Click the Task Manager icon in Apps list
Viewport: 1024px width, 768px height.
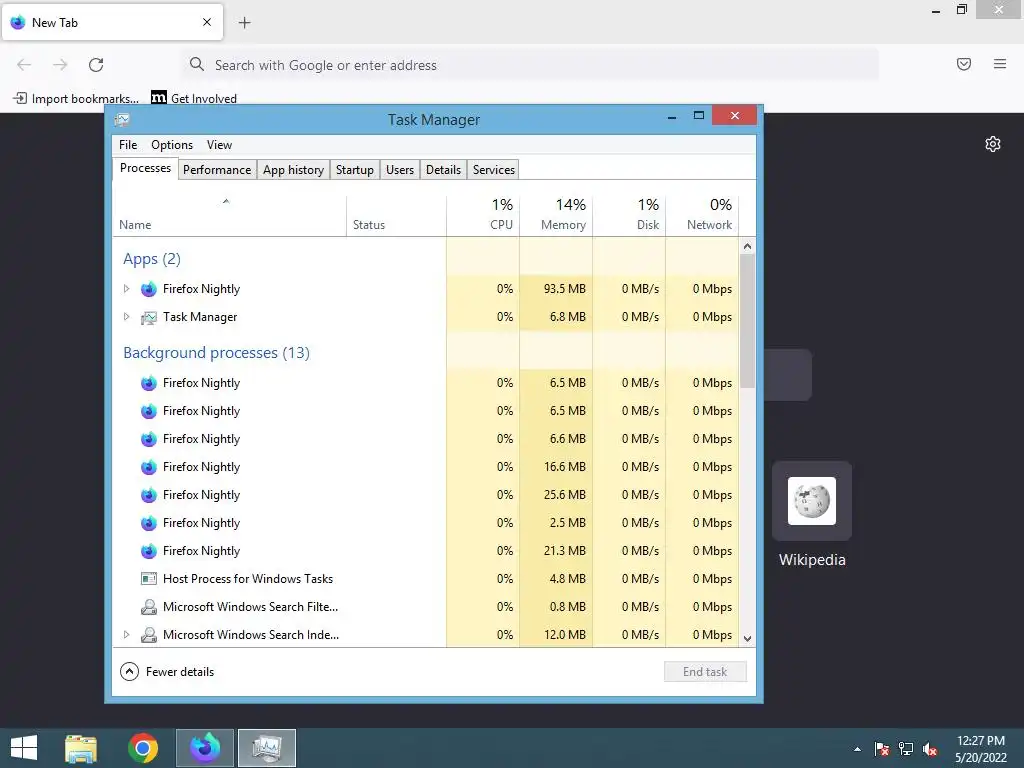point(149,317)
